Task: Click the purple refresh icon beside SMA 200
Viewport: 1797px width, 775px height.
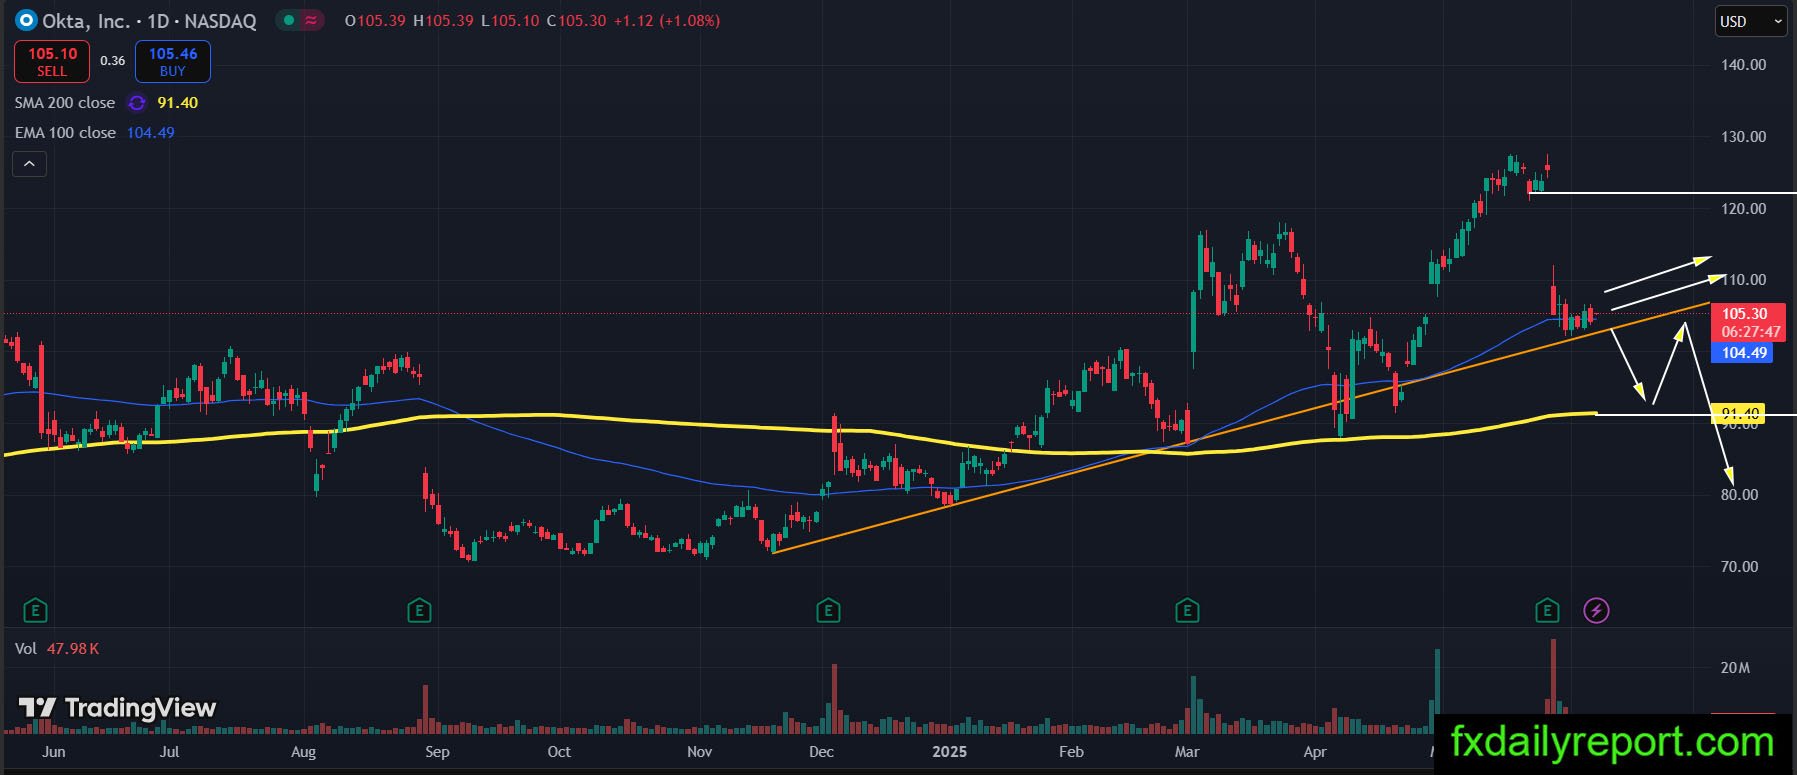Action: (137, 103)
